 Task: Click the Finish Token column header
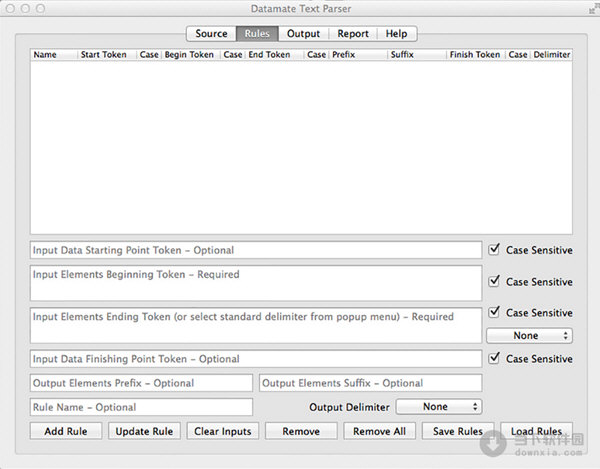[476, 55]
